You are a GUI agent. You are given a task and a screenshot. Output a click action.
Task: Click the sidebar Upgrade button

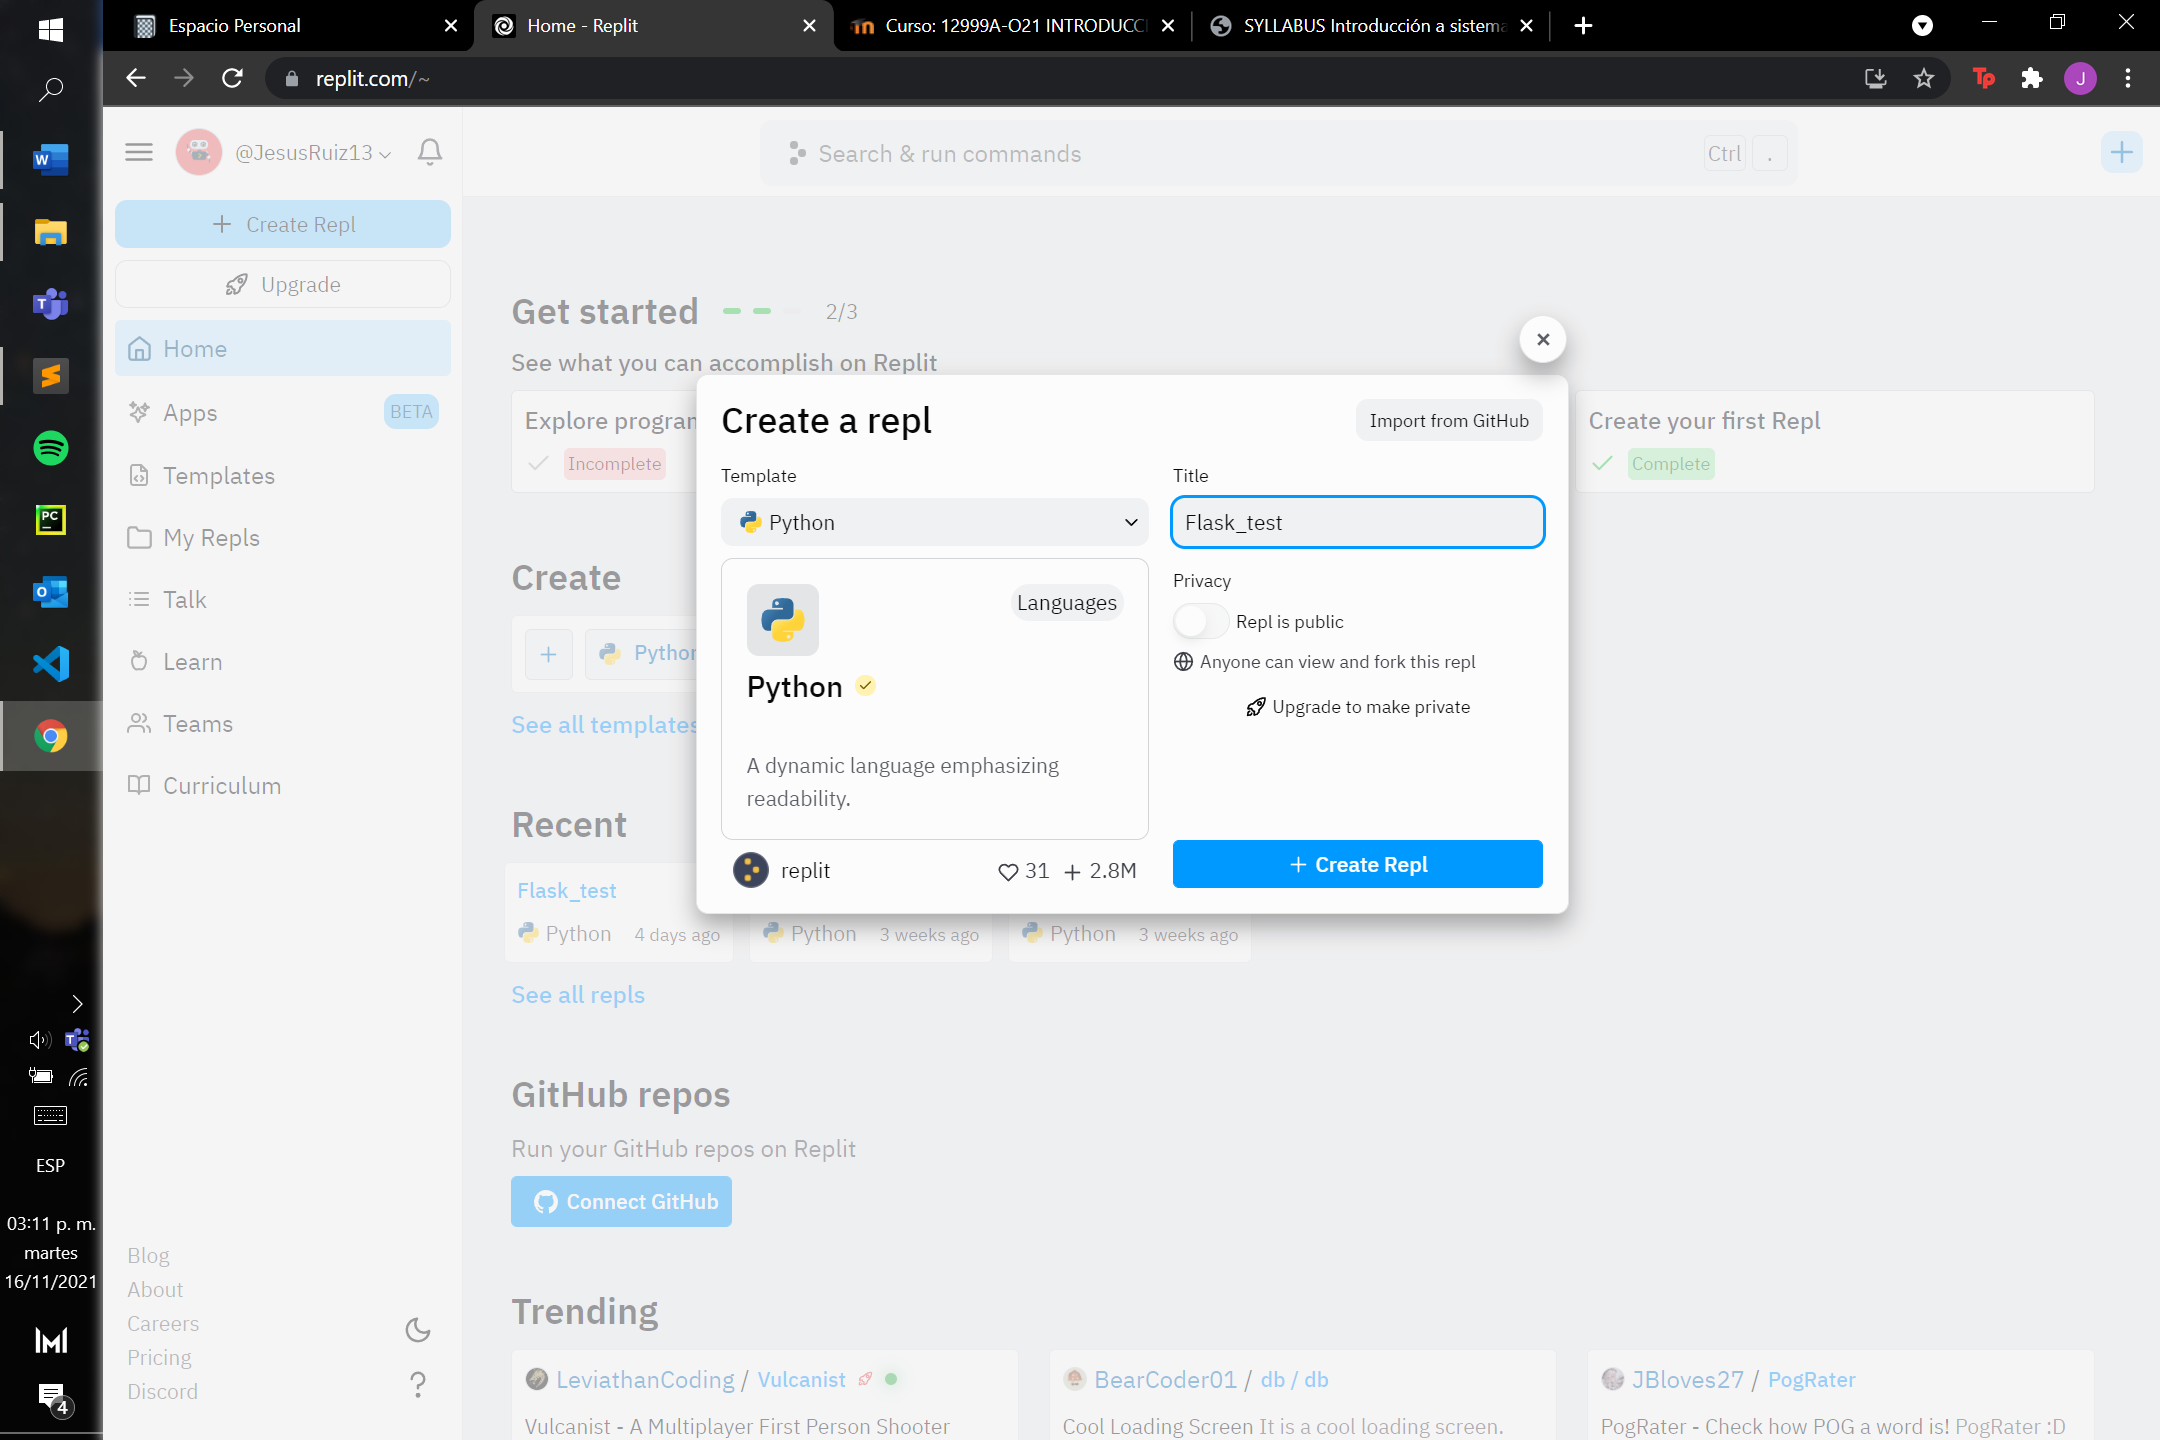[283, 284]
